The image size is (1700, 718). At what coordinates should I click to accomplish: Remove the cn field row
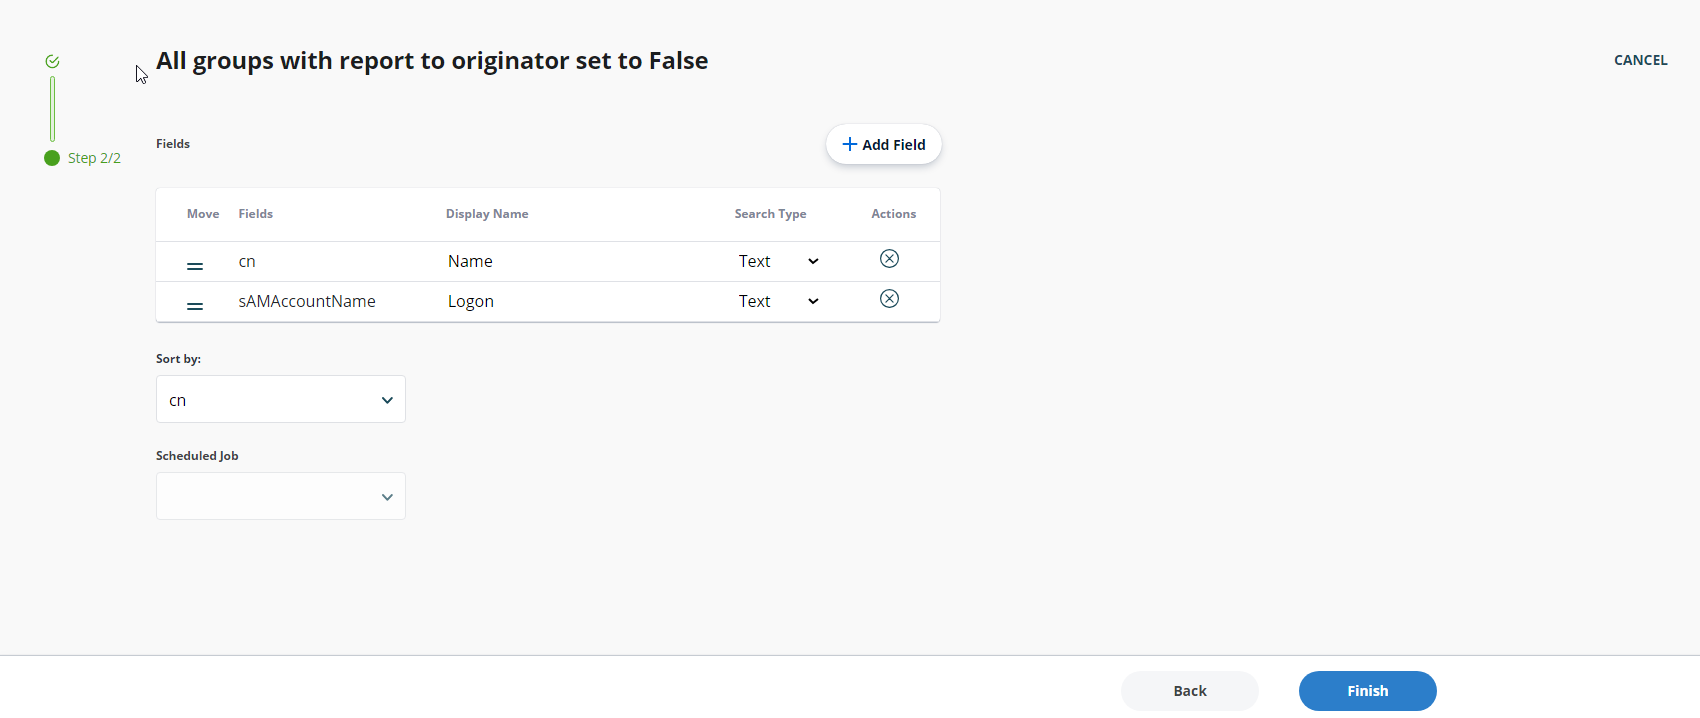tap(889, 258)
